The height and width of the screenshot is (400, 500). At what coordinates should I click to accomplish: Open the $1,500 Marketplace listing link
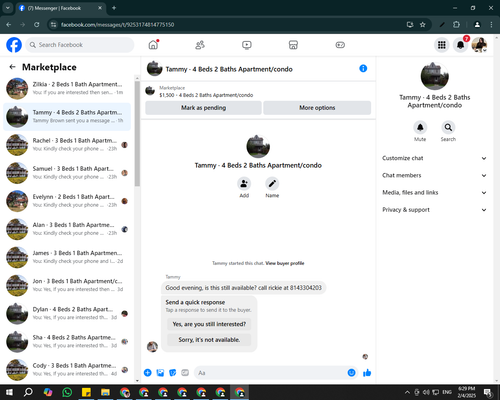[x=206, y=95]
